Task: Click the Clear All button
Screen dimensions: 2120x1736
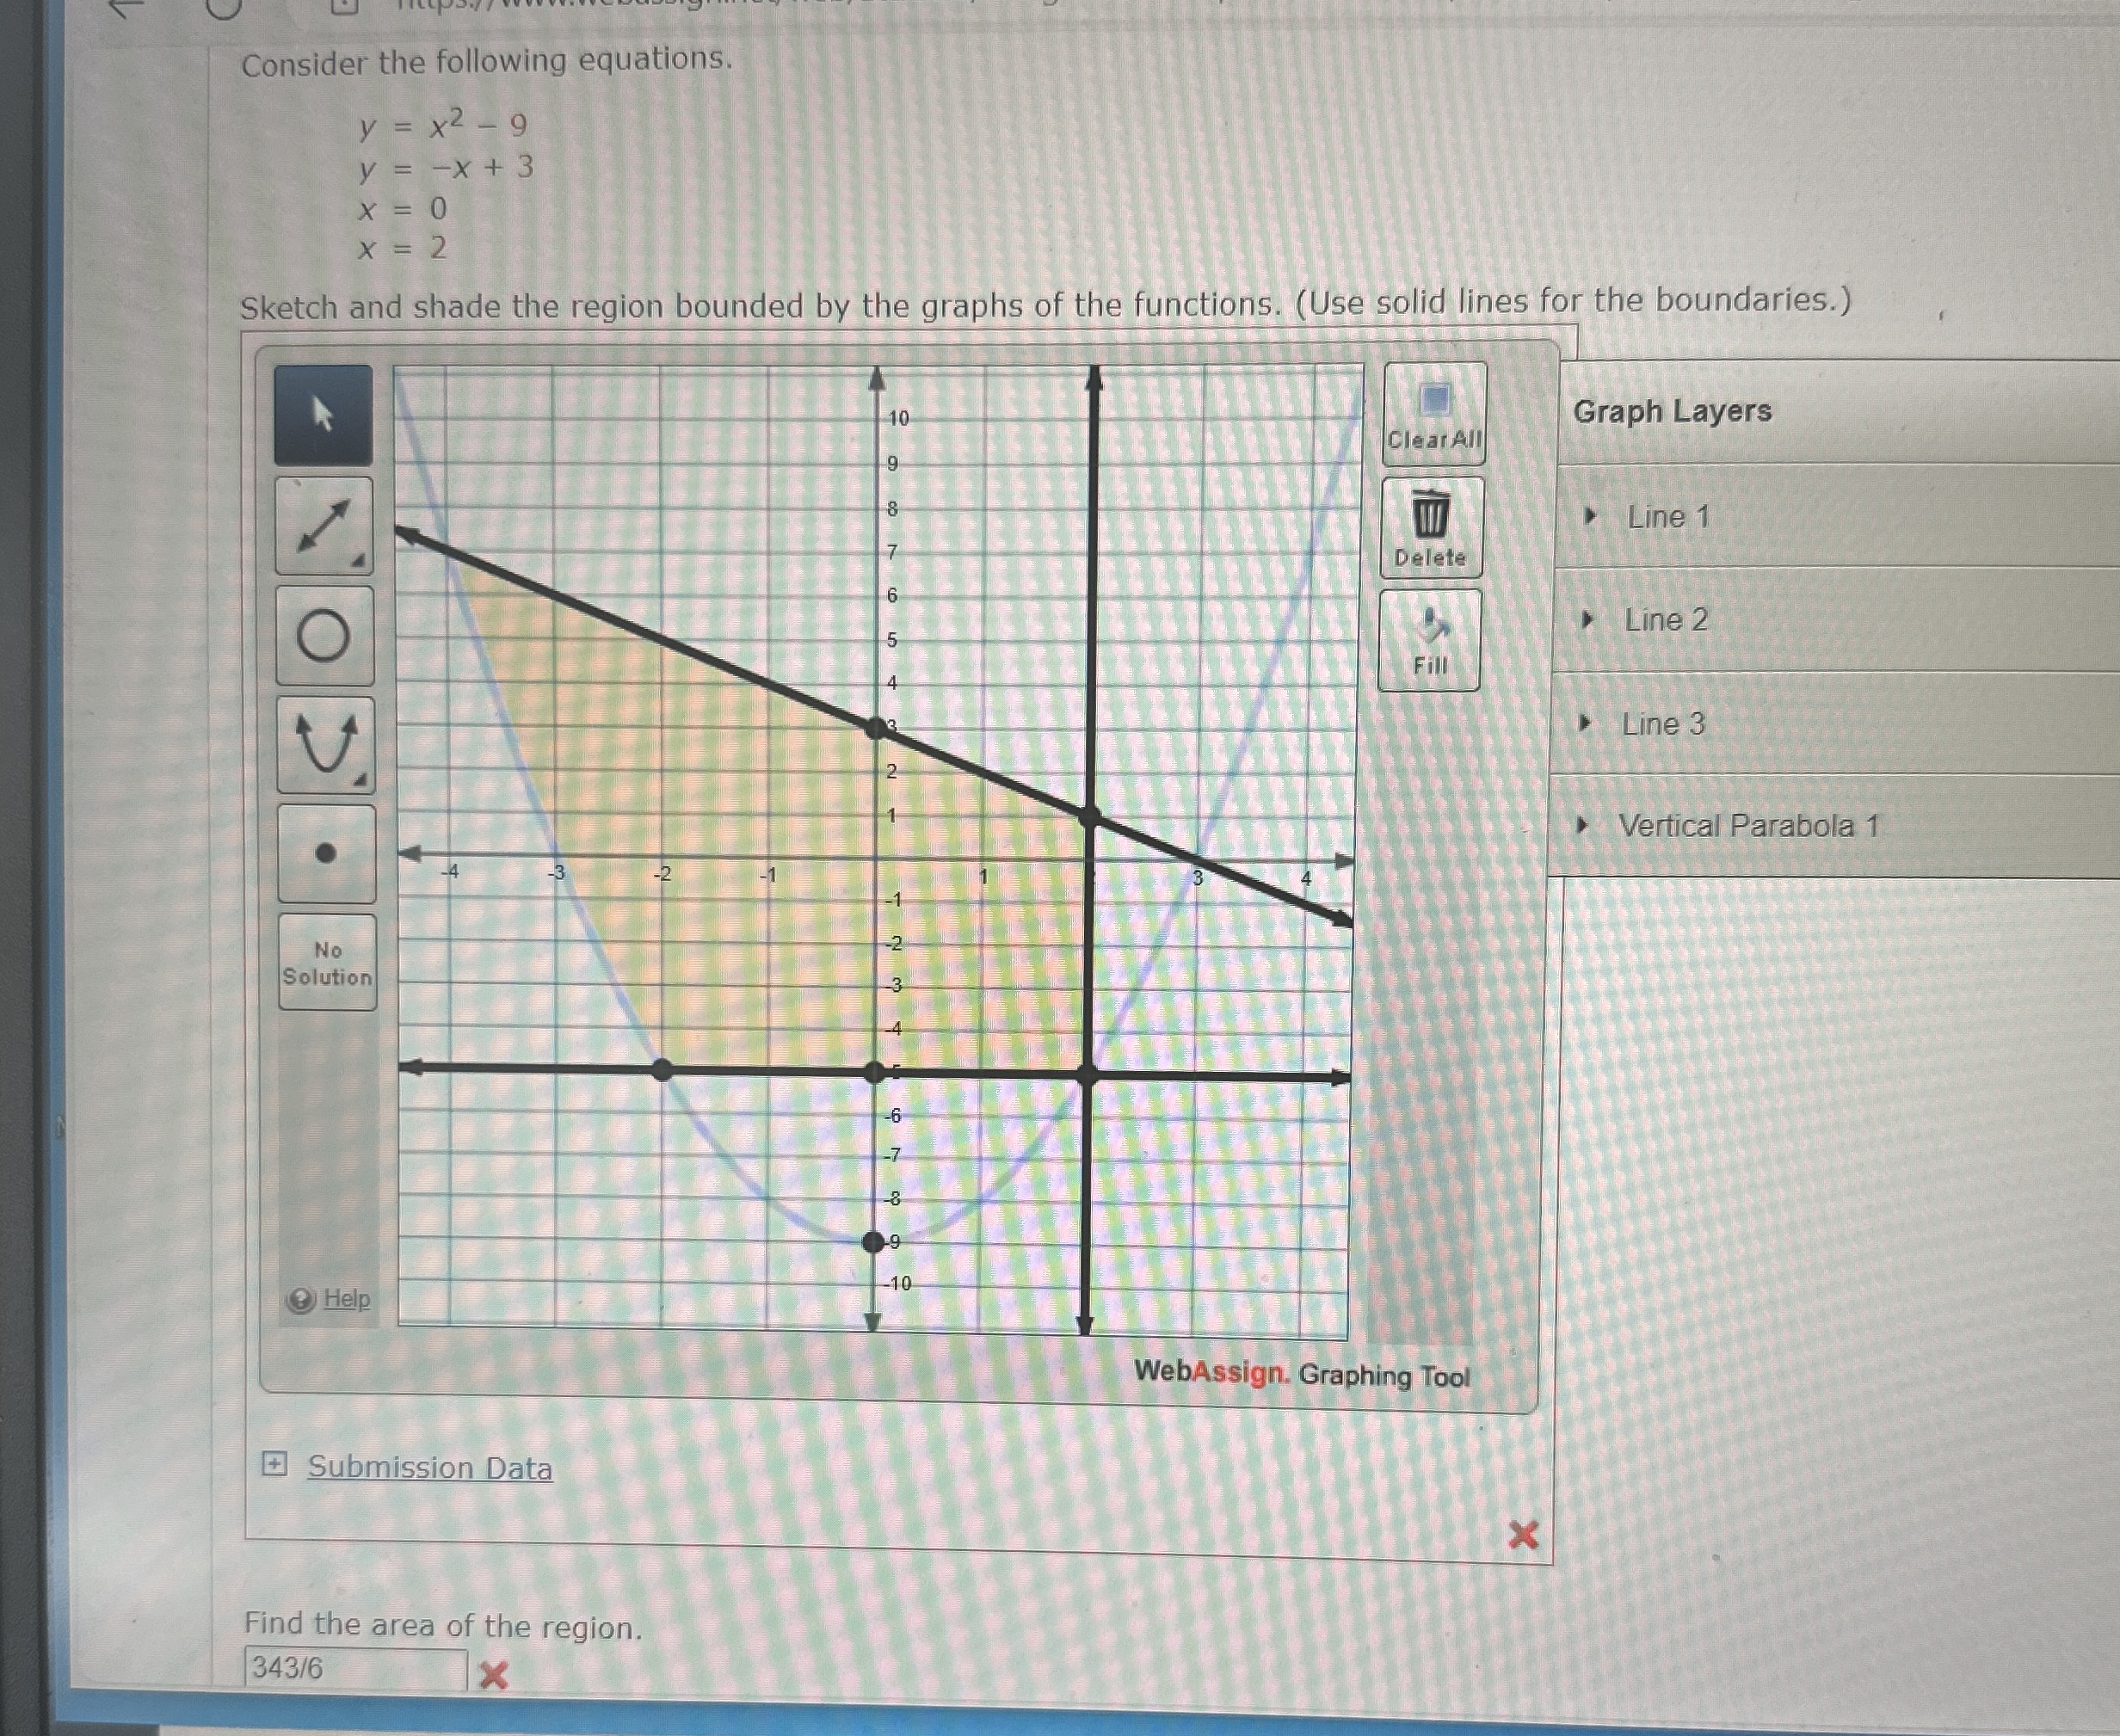Action: point(1434,415)
